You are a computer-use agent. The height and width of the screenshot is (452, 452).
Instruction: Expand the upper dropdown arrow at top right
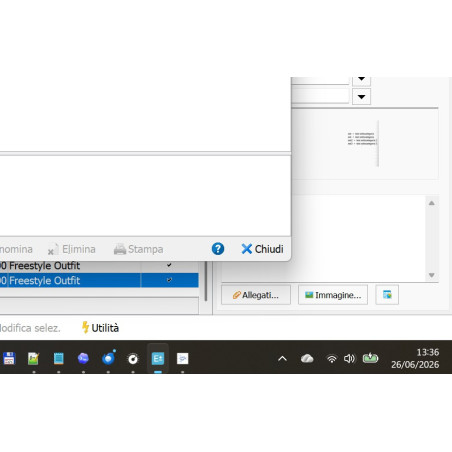(361, 81)
